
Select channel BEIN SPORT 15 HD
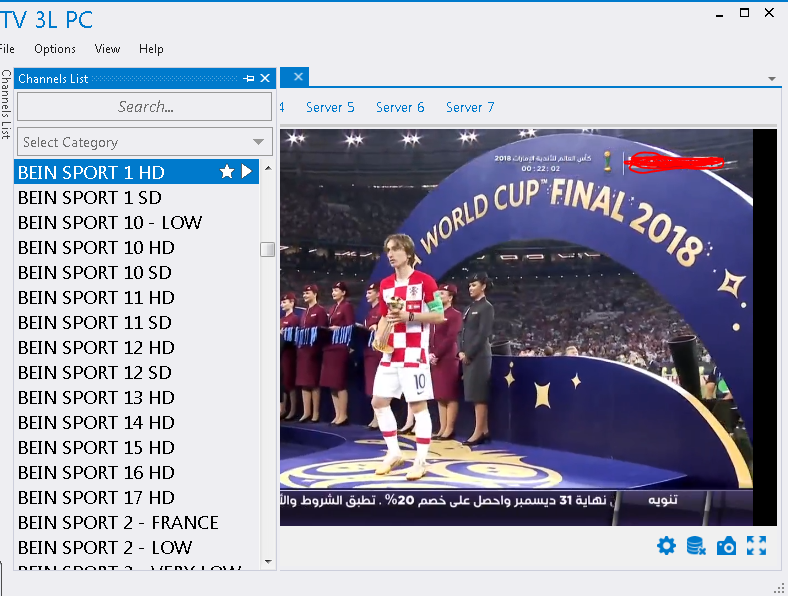click(136, 448)
